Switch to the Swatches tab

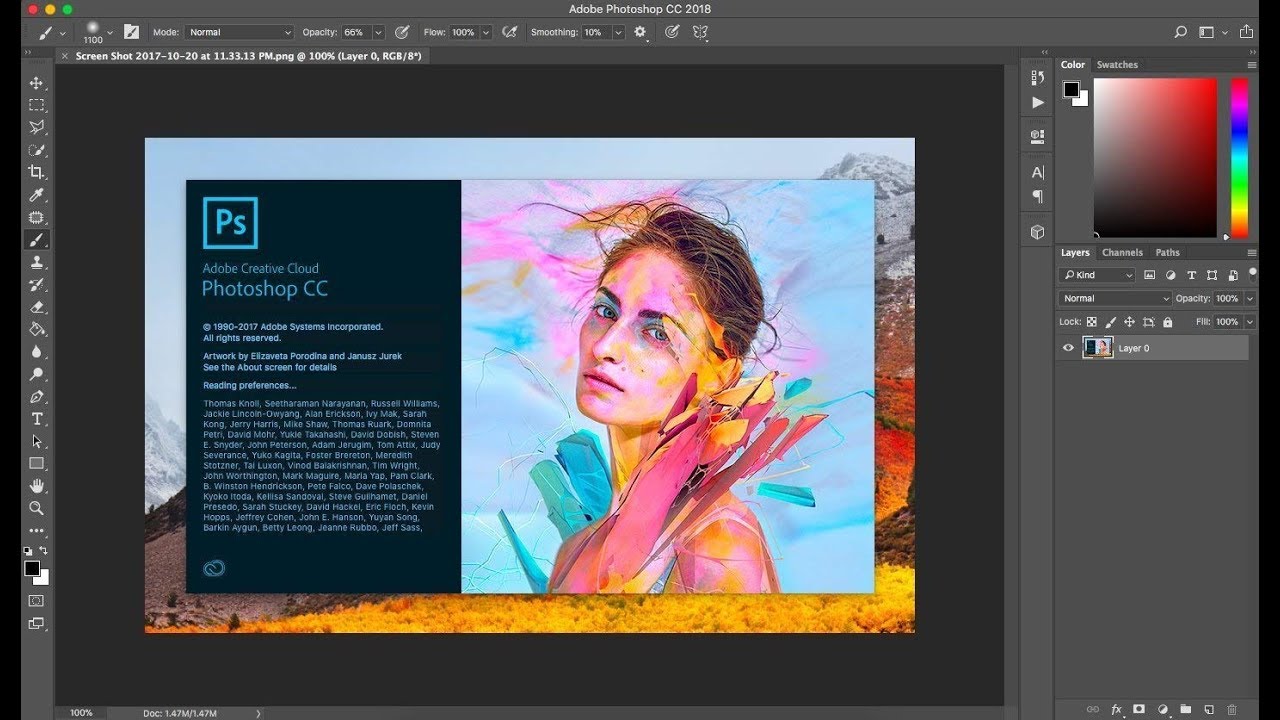tap(1117, 65)
